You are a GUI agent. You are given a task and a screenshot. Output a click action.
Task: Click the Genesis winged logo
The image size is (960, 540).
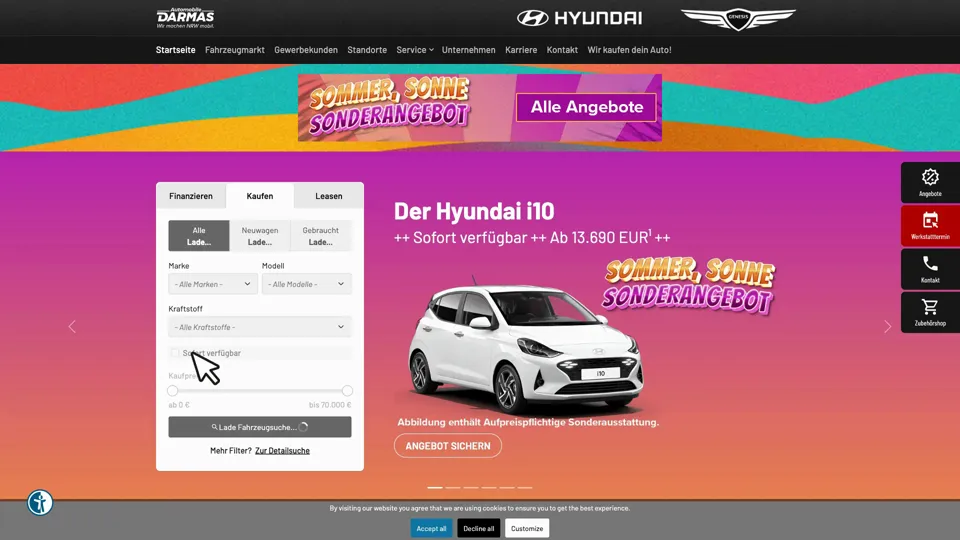738,19
